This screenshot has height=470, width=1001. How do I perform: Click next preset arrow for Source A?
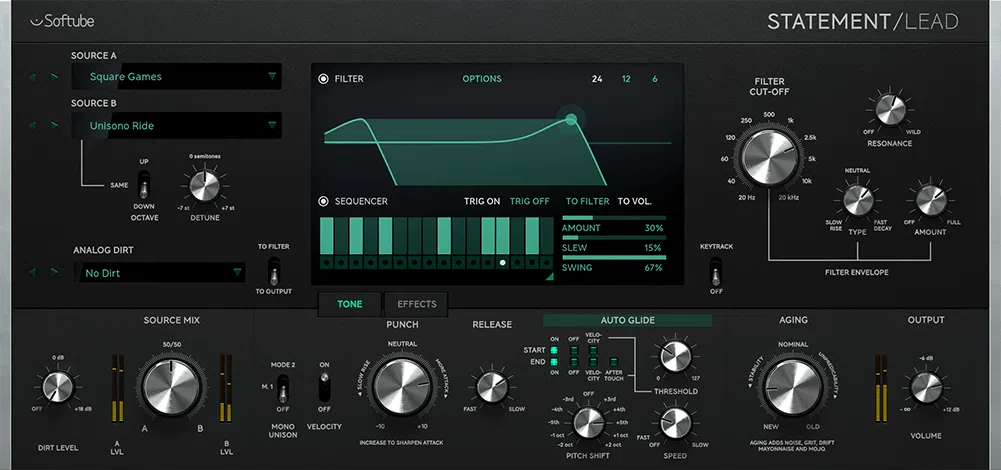[54, 76]
